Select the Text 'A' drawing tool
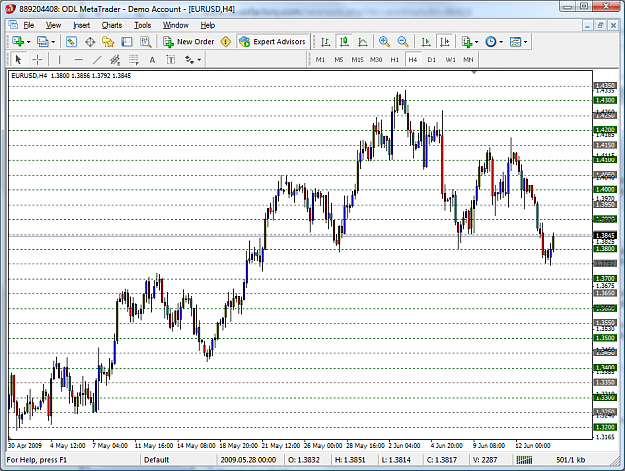Image resolution: width=625 pixels, height=471 pixels. pyautogui.click(x=152, y=60)
